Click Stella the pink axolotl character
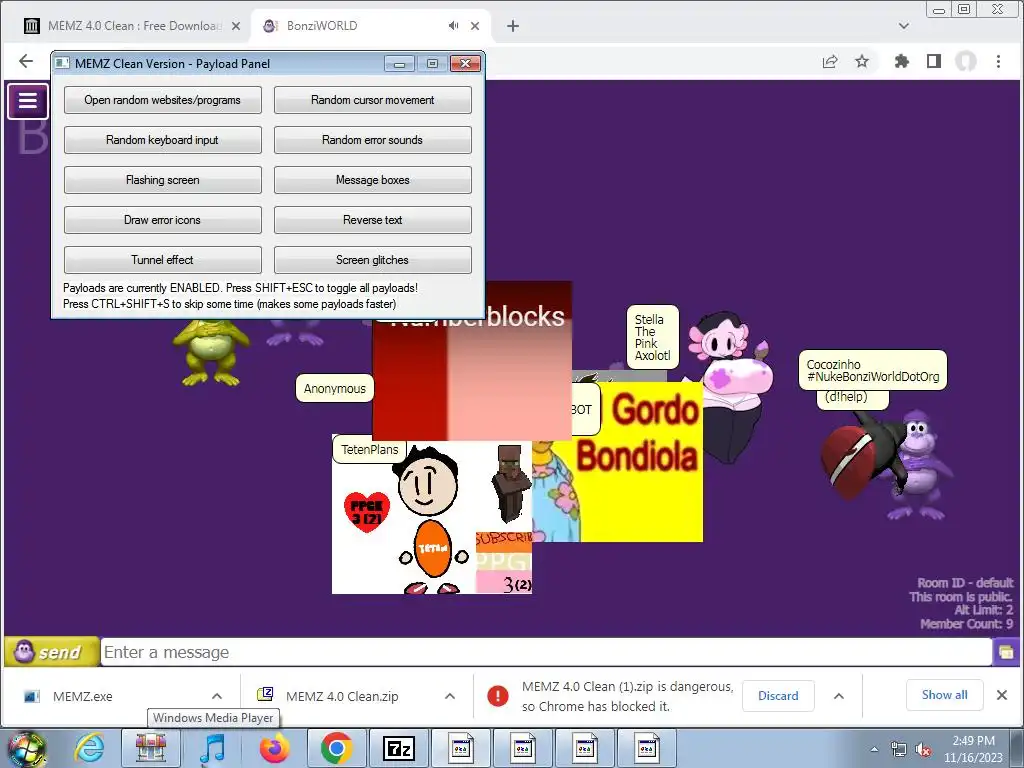The width and height of the screenshot is (1024, 768). click(x=731, y=387)
